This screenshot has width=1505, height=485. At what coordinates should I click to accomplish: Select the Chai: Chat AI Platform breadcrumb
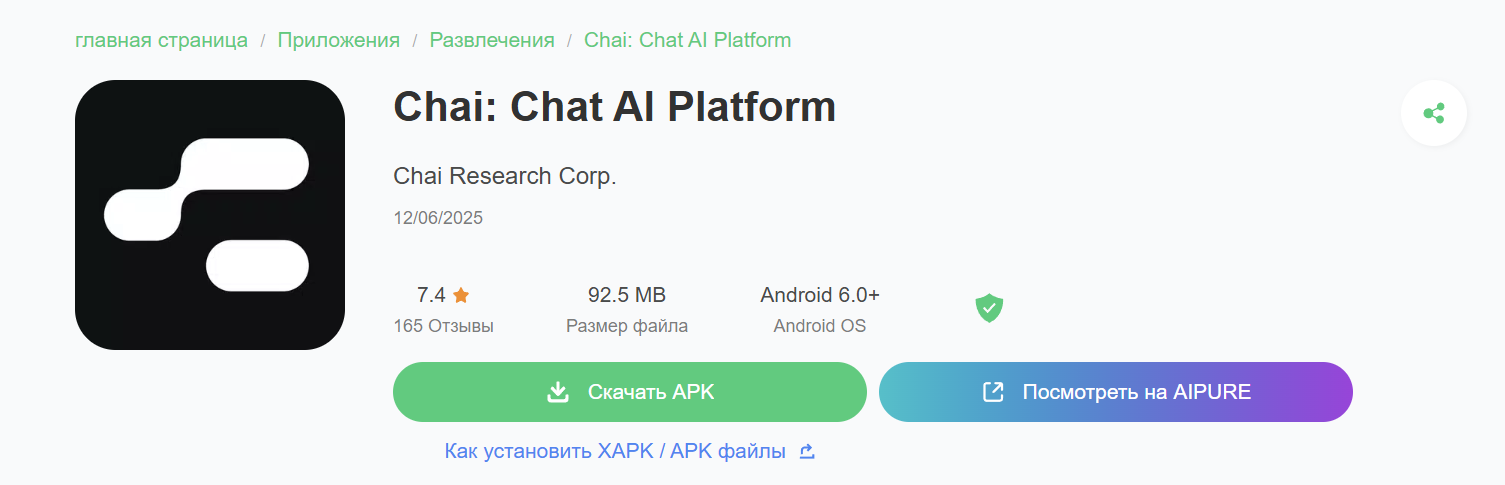pyautogui.click(x=687, y=41)
